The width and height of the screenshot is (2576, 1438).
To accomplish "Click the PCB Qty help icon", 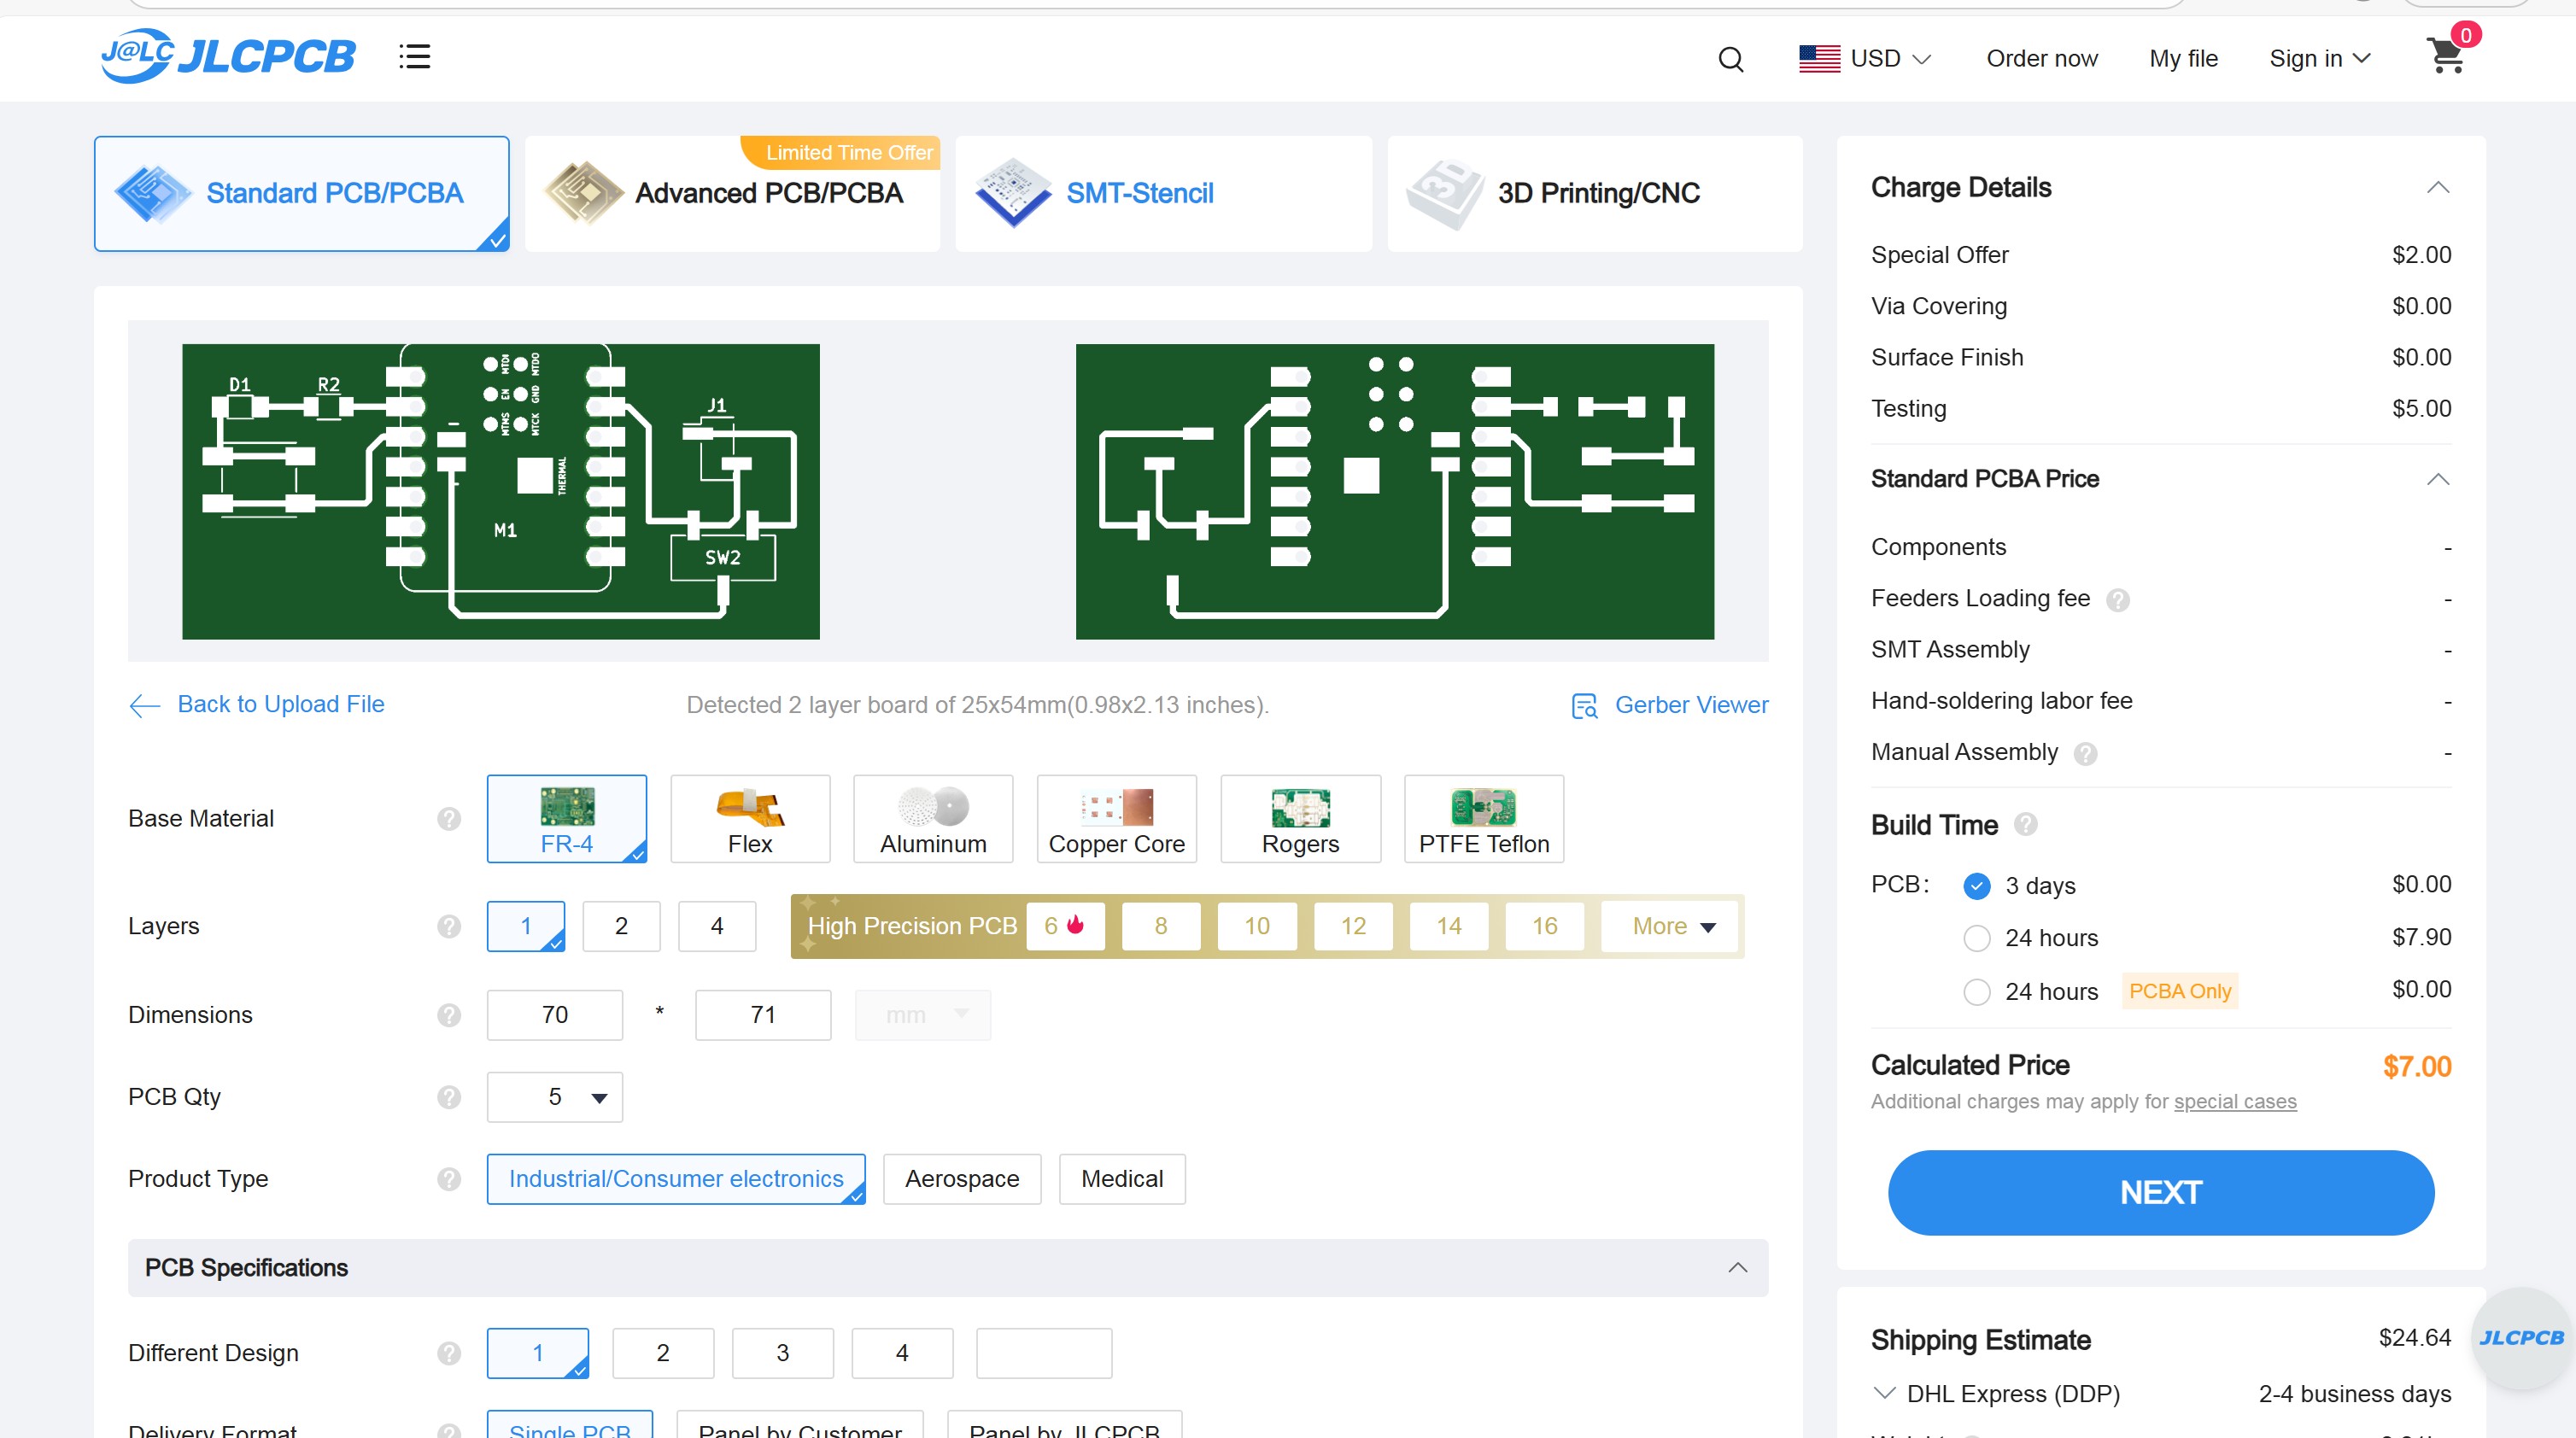I will coord(449,1097).
